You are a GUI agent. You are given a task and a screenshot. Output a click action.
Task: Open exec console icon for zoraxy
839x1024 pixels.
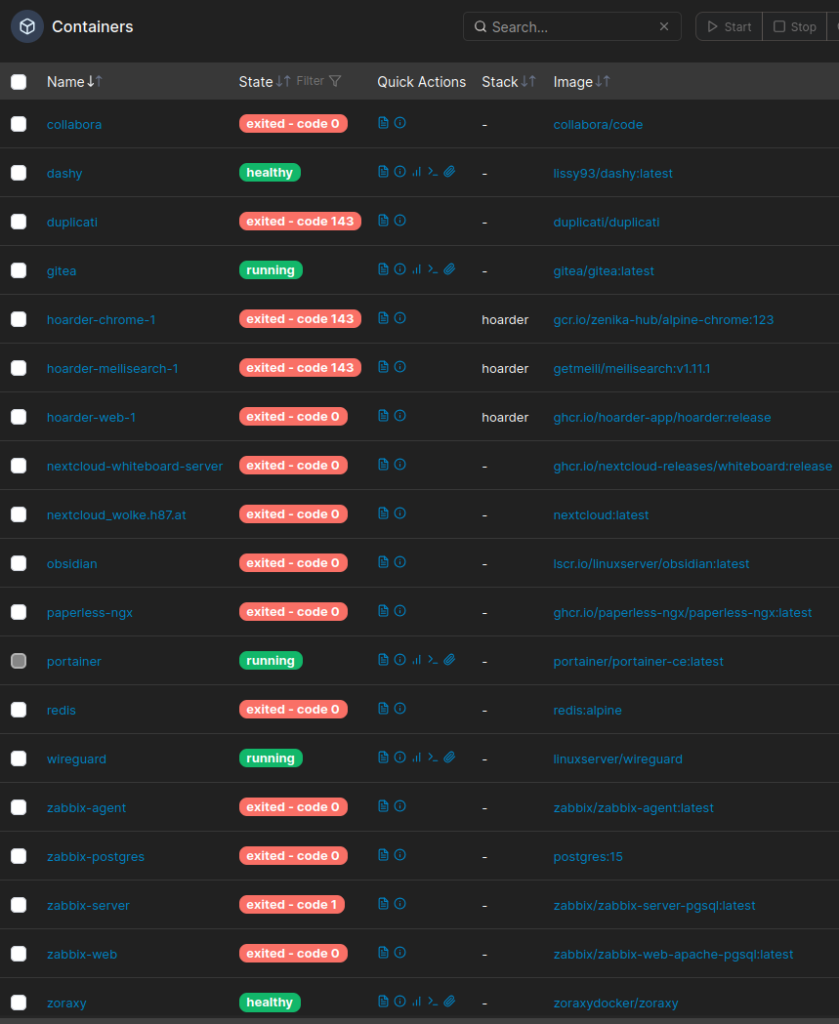(432, 1001)
